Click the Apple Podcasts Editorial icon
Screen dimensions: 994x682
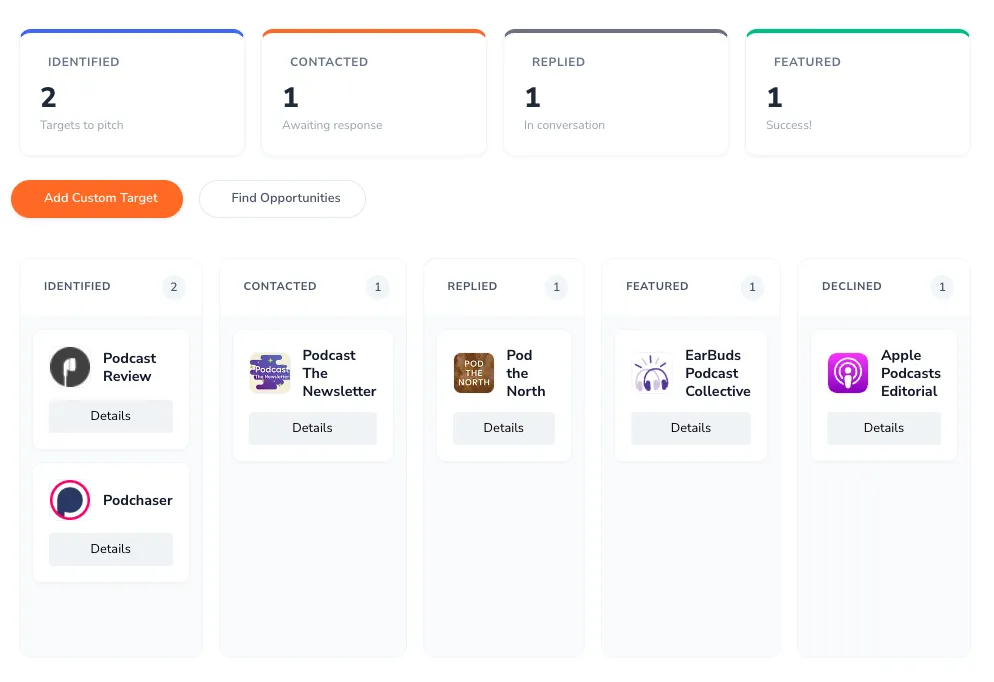(848, 373)
